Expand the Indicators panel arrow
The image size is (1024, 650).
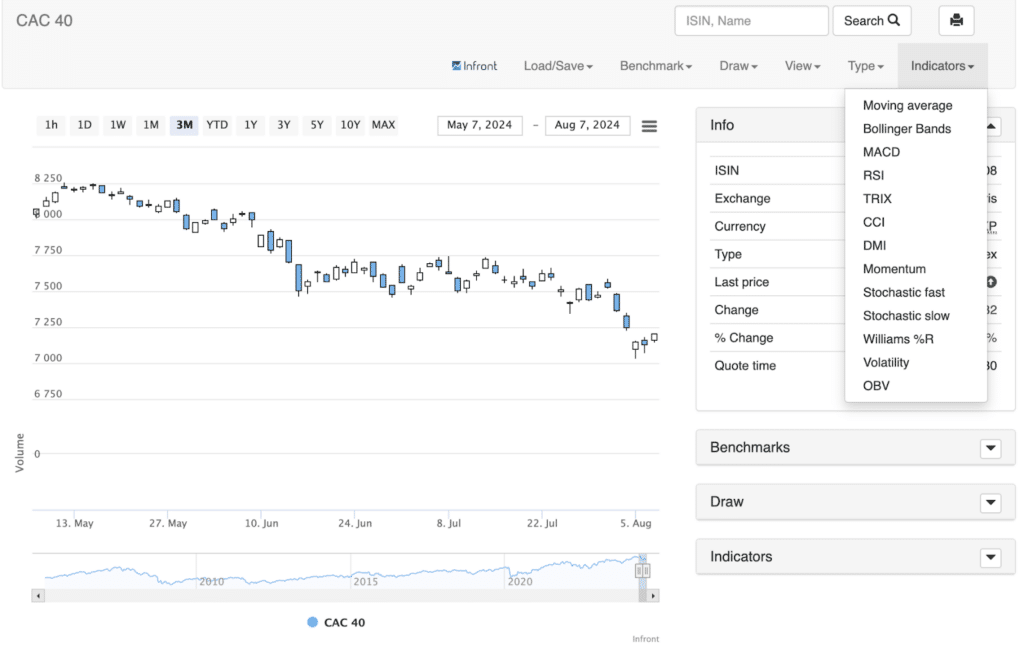point(991,557)
